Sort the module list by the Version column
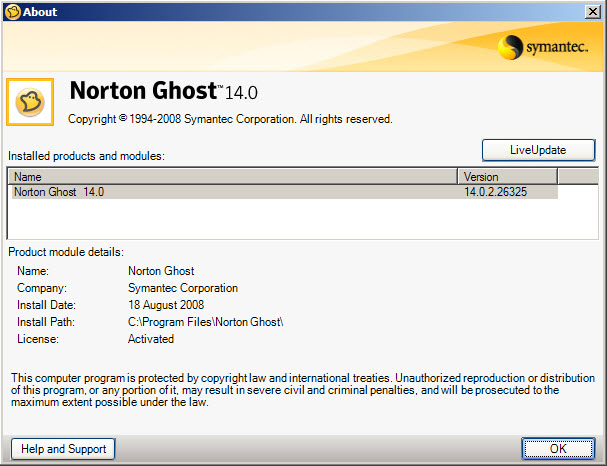Image resolution: width=607 pixels, height=466 pixels. [508, 177]
